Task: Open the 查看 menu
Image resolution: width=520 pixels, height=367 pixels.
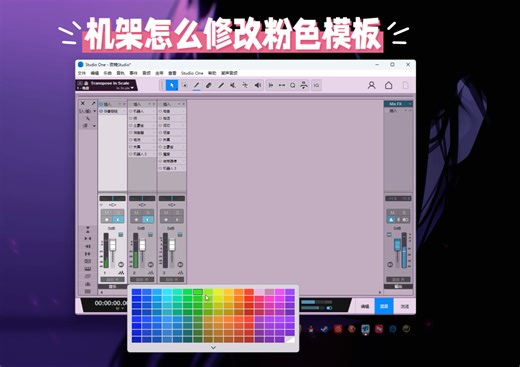Action: [172, 73]
